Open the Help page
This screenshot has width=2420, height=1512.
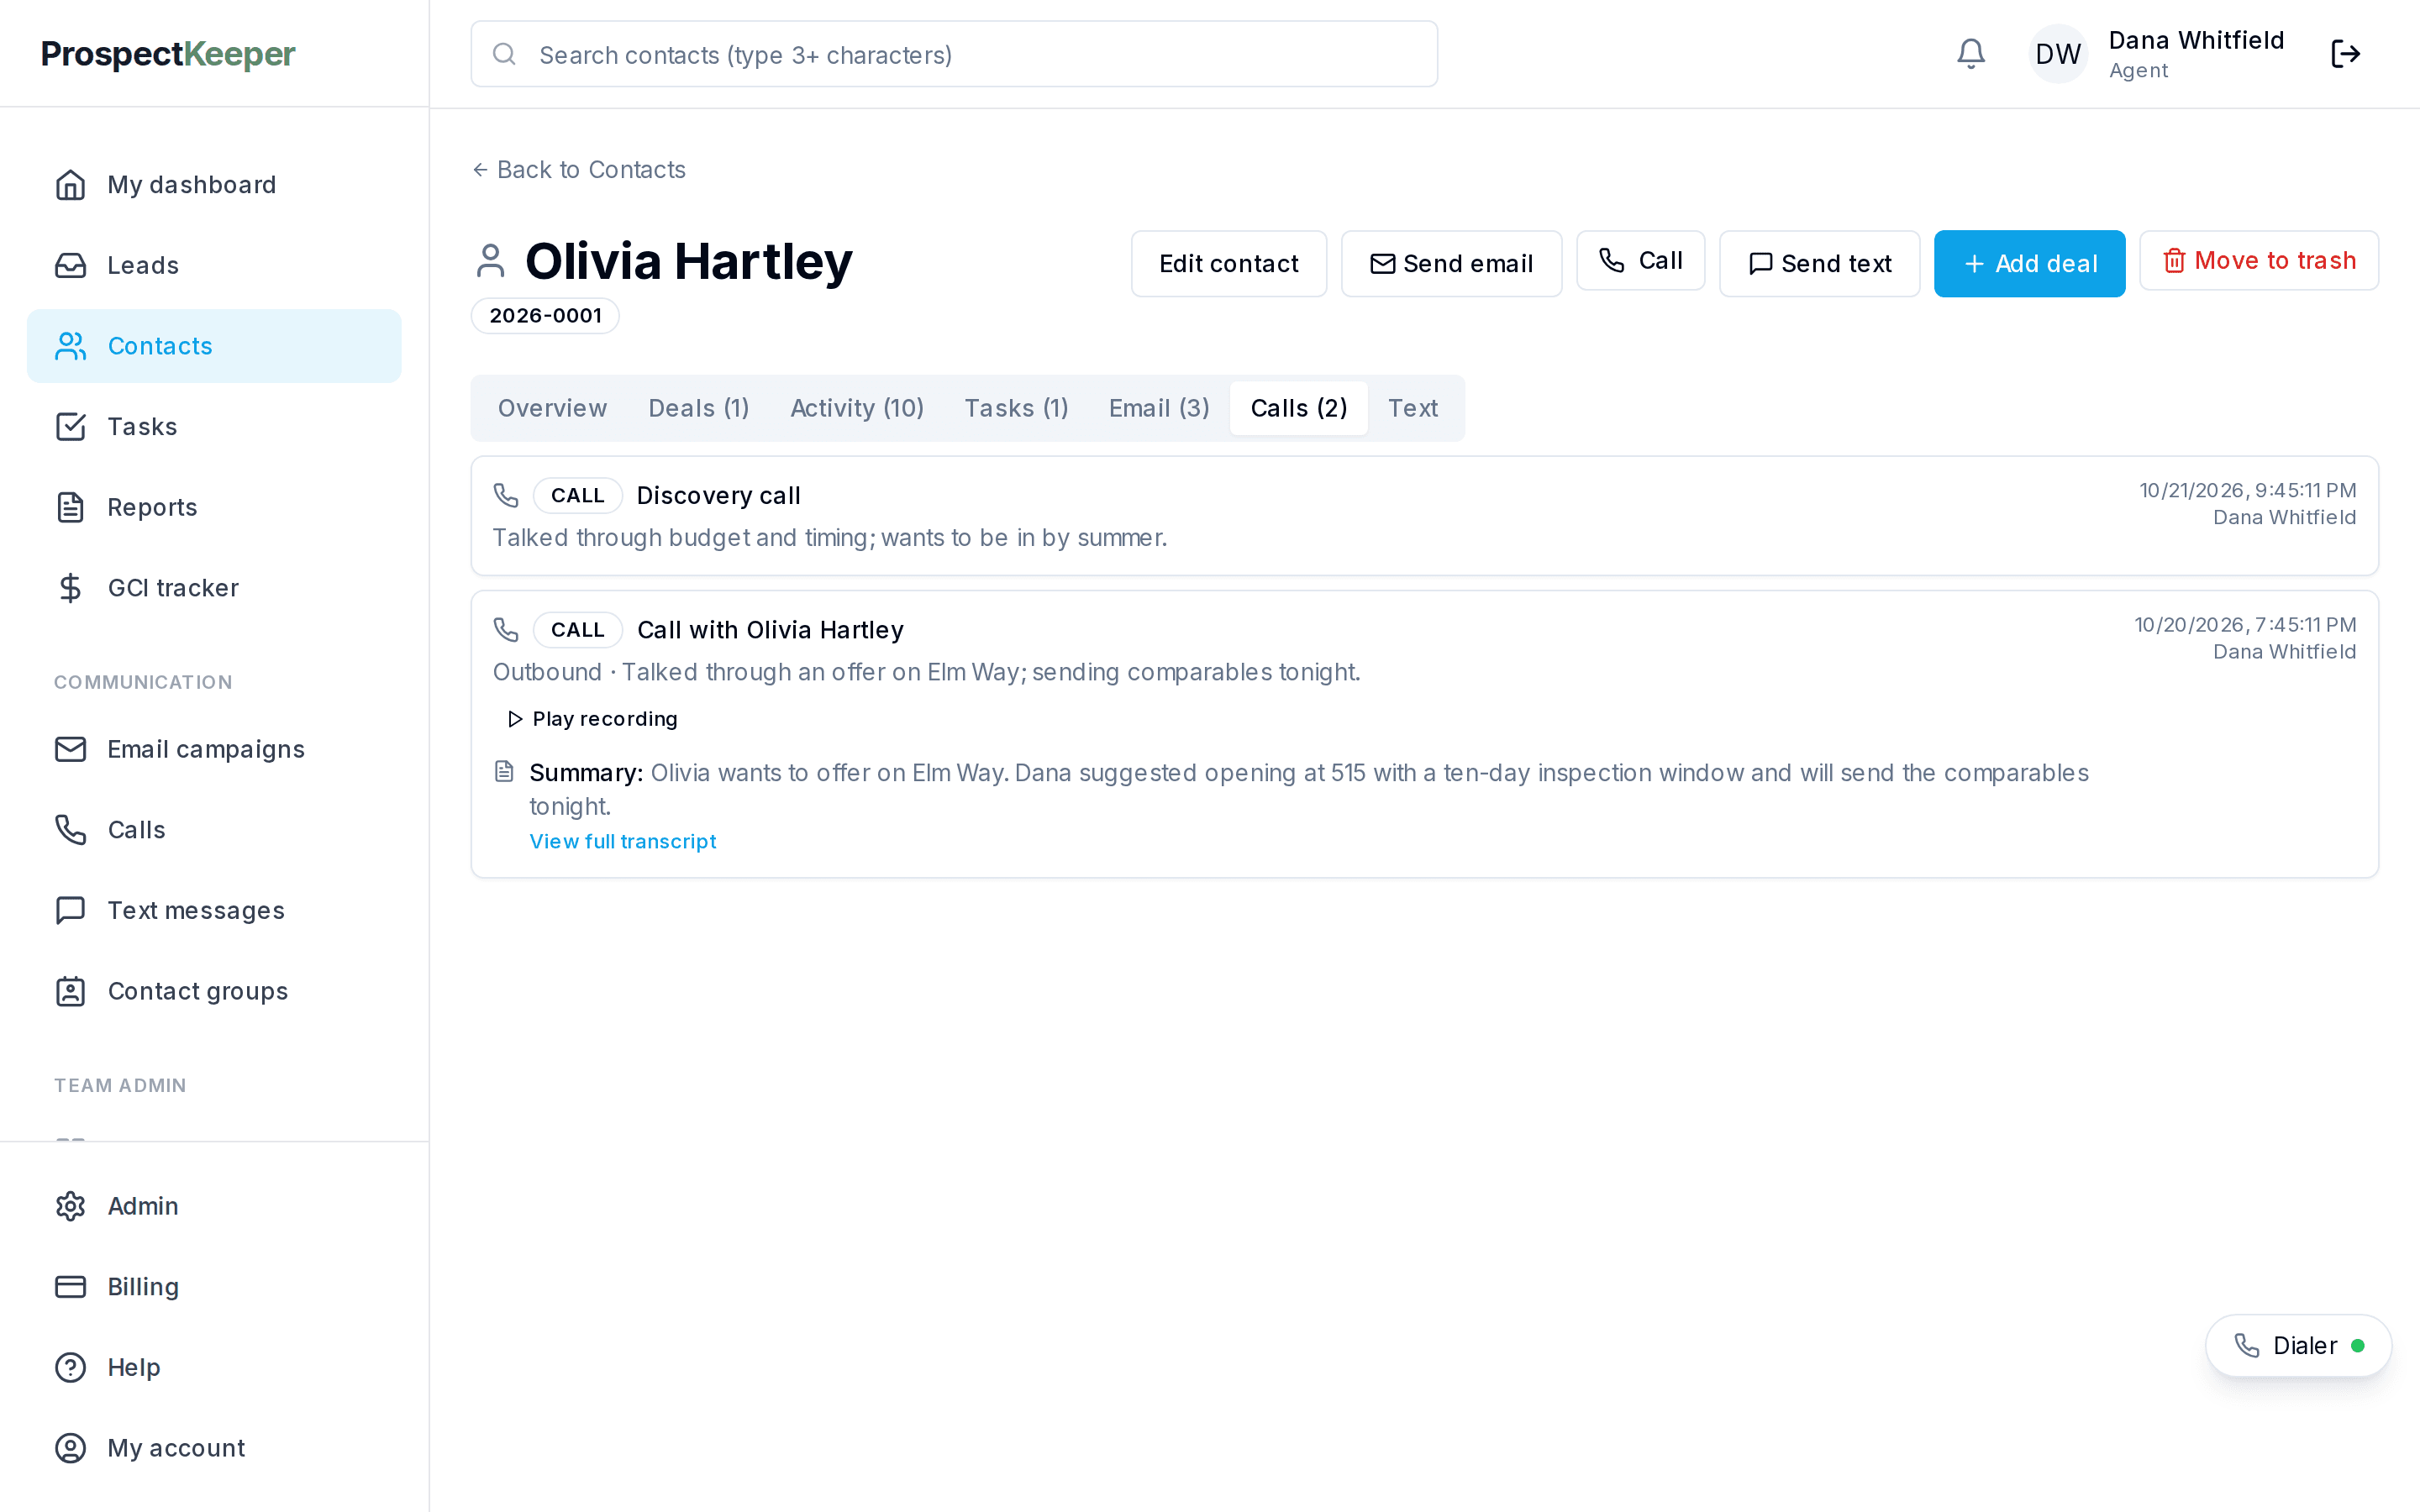coord(214,1367)
